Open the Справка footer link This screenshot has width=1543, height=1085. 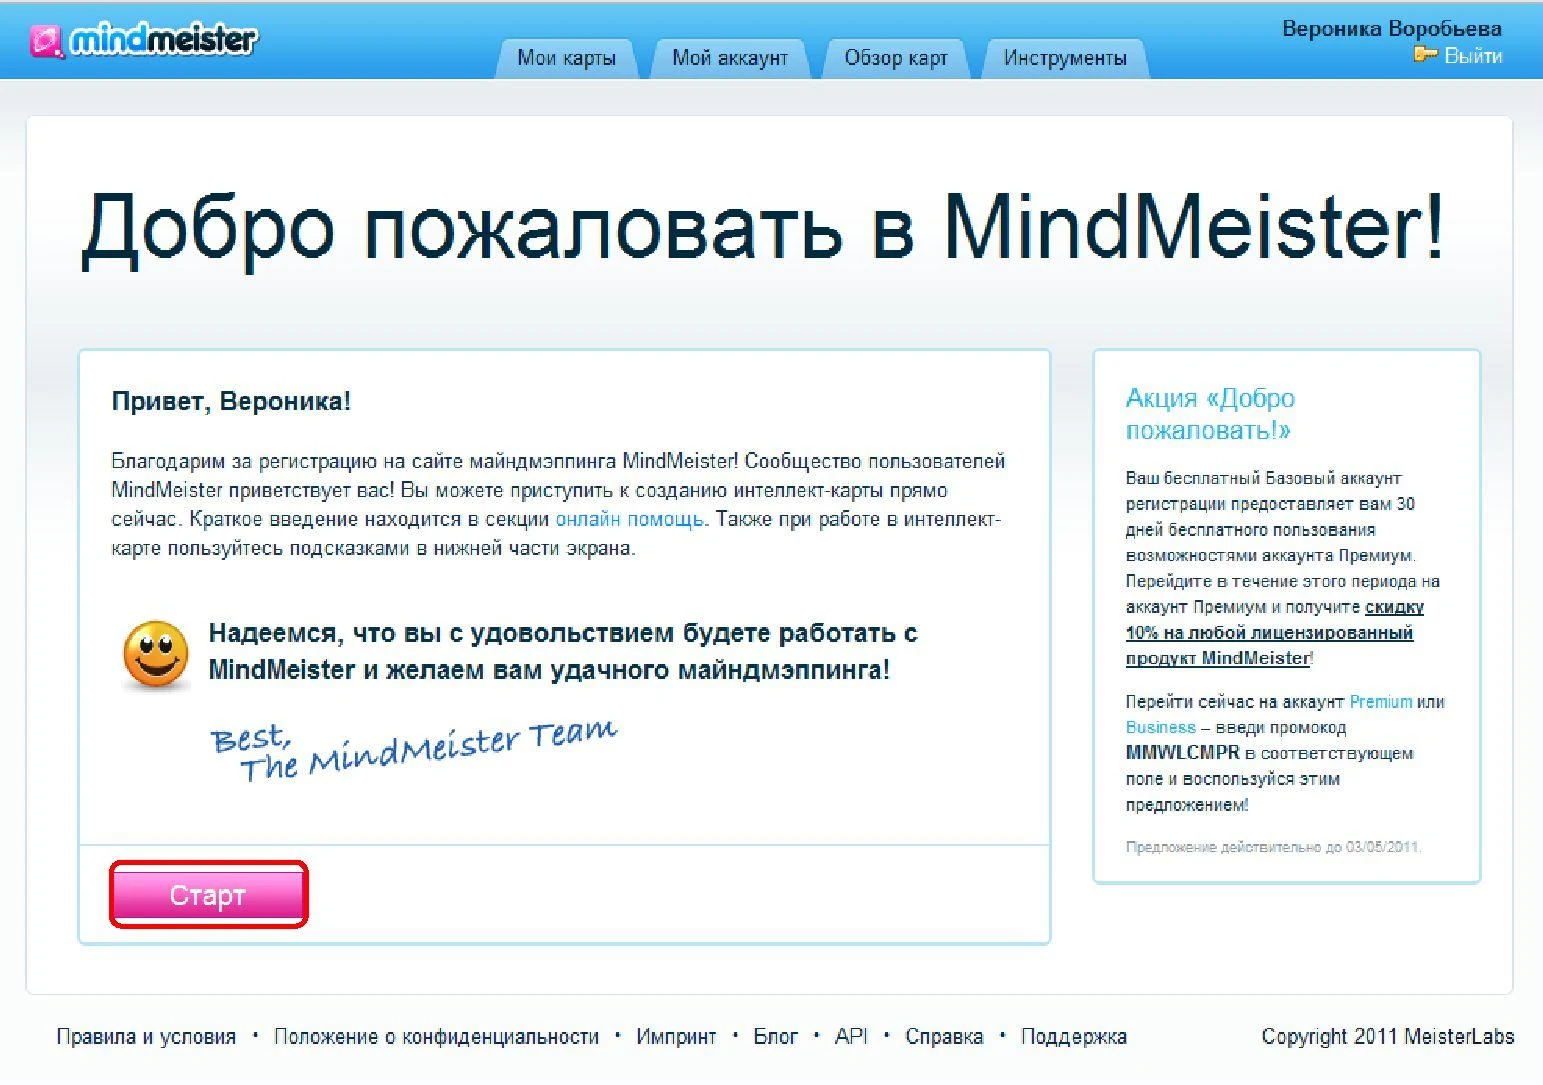tap(944, 1037)
